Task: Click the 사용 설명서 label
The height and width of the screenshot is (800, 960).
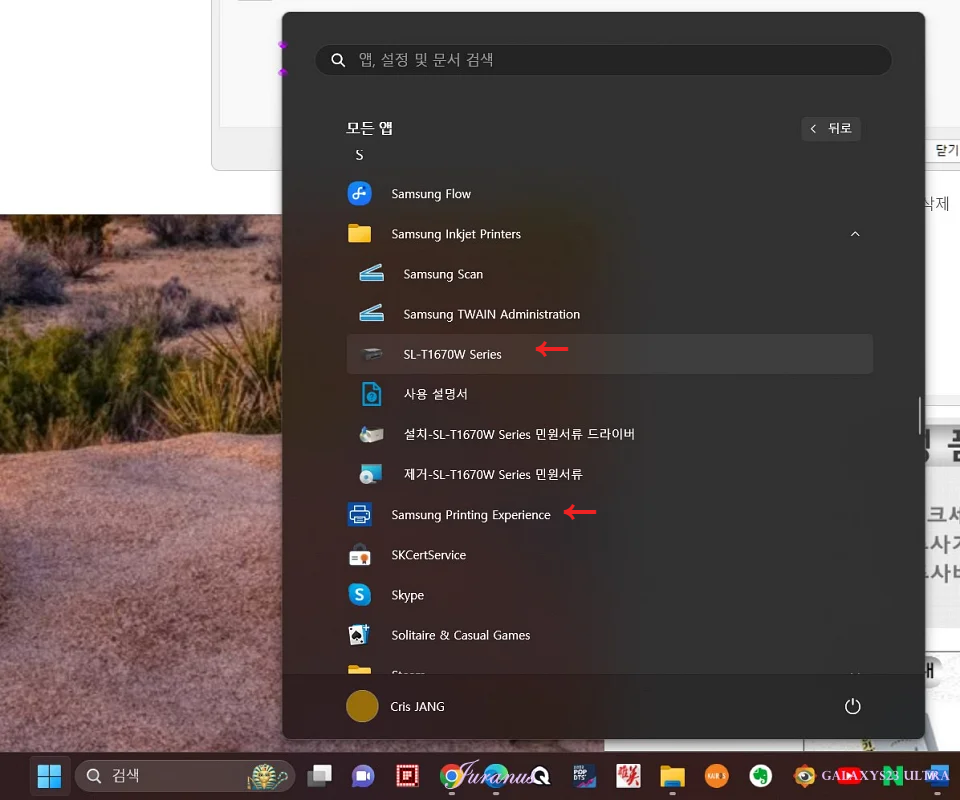Action: [435, 394]
